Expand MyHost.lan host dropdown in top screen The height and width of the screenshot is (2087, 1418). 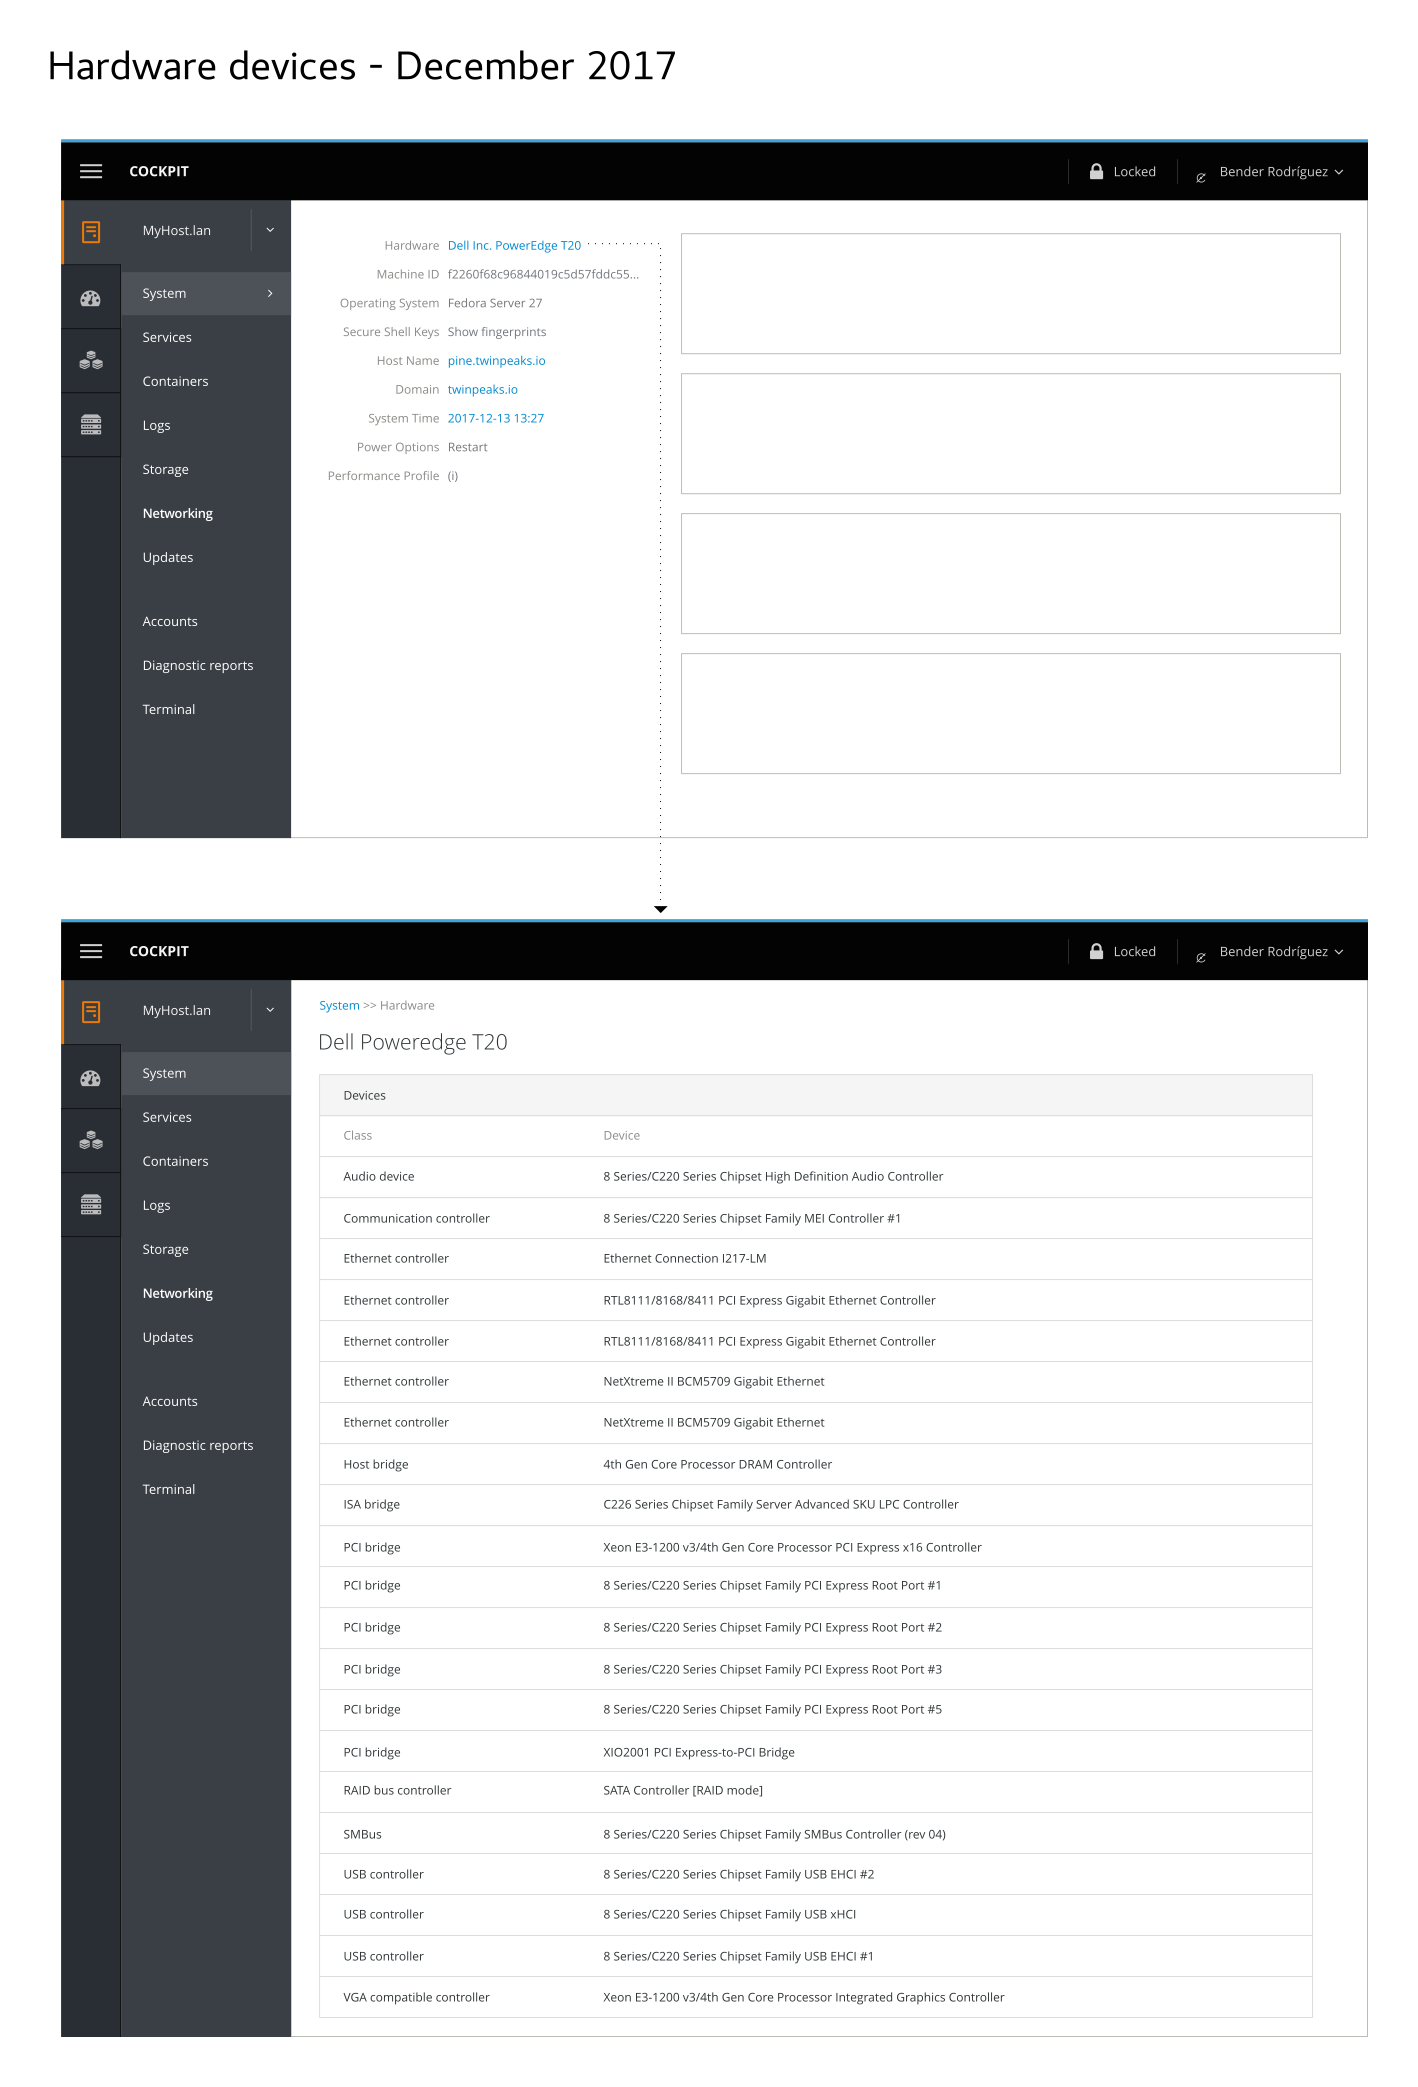tap(270, 230)
